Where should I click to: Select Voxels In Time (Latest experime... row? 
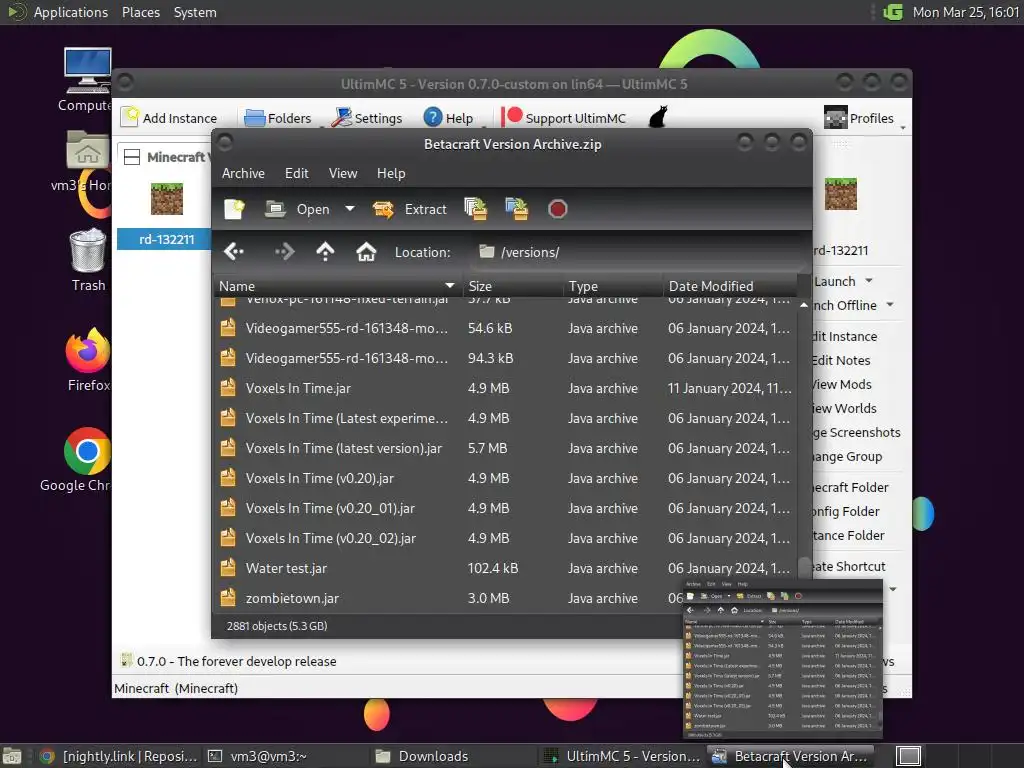pyautogui.click(x=506, y=418)
